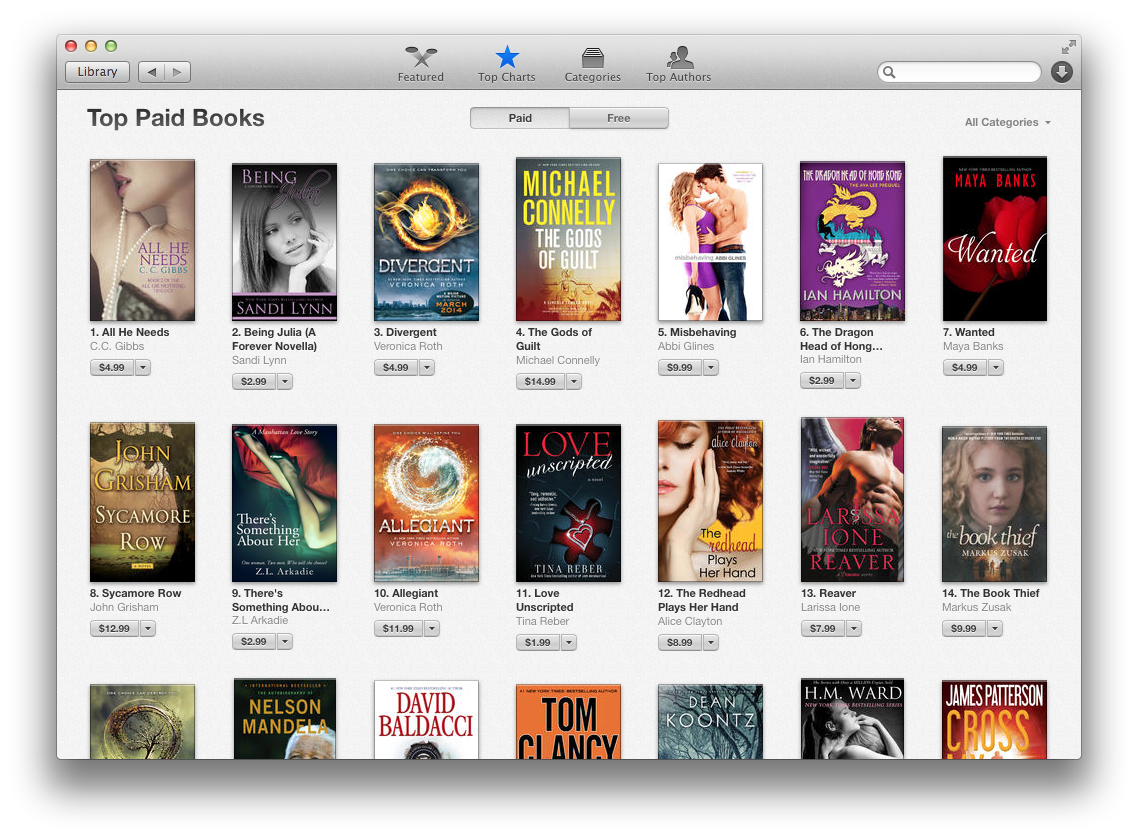Go back with the left arrow
Image resolution: width=1138 pixels, height=838 pixels.
click(x=151, y=72)
